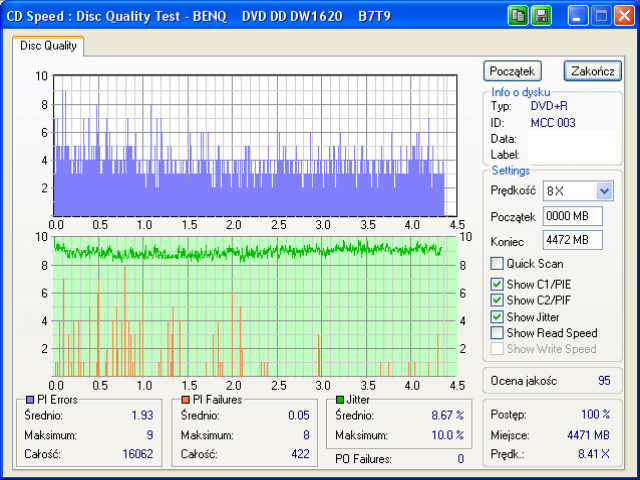Click the blue PI Errors legend swatch
The width and height of the screenshot is (640, 480).
coord(30,400)
